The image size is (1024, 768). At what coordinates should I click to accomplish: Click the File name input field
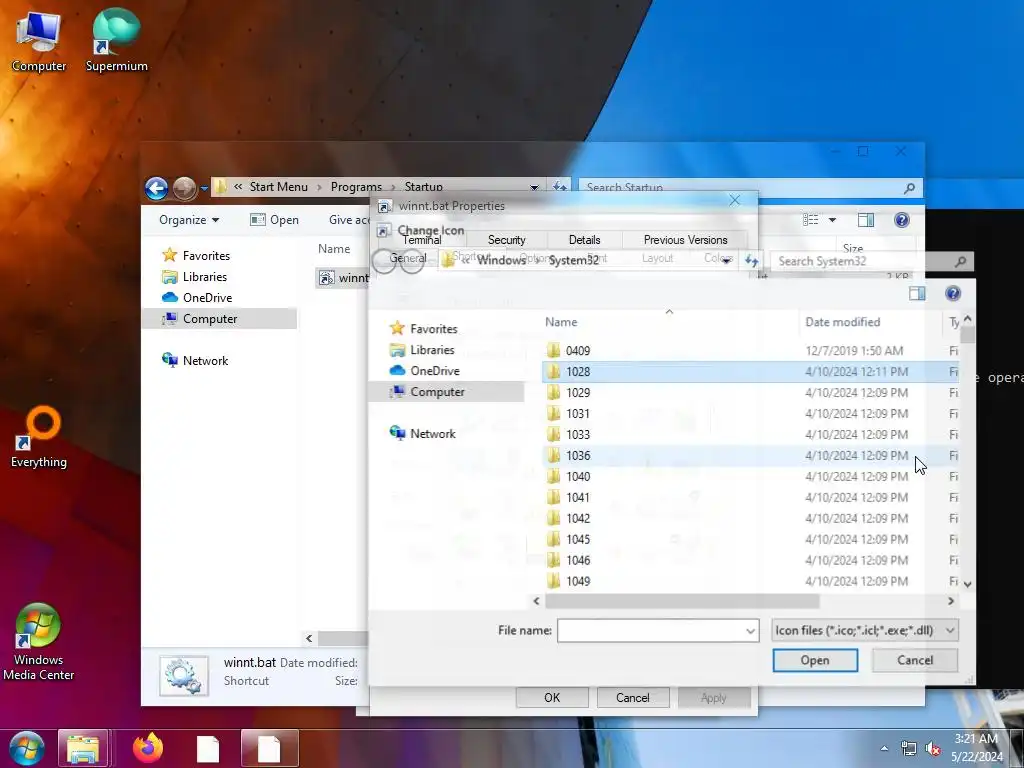coord(650,630)
